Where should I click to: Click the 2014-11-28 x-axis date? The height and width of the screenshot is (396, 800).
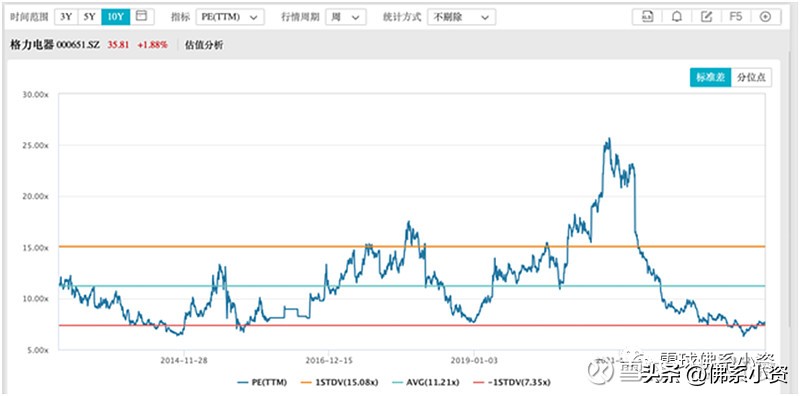183,360
